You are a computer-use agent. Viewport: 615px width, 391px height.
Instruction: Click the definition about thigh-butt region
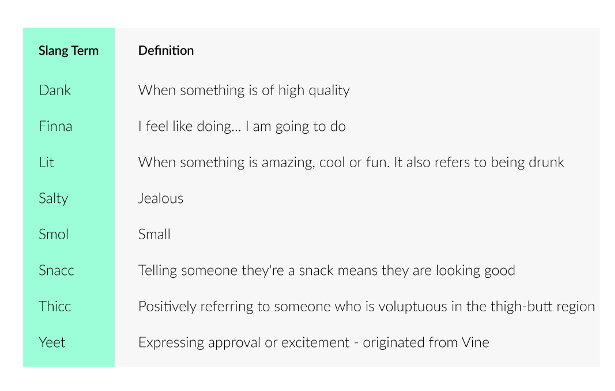point(366,307)
